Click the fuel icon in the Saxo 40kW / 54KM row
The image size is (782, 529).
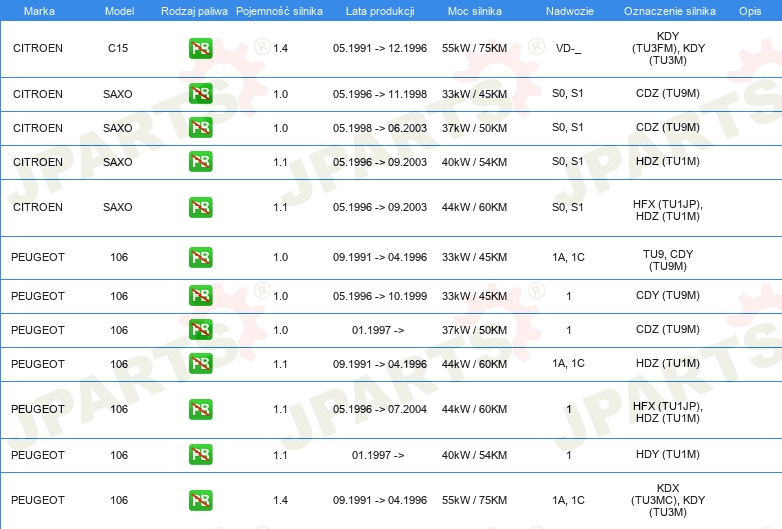click(200, 162)
